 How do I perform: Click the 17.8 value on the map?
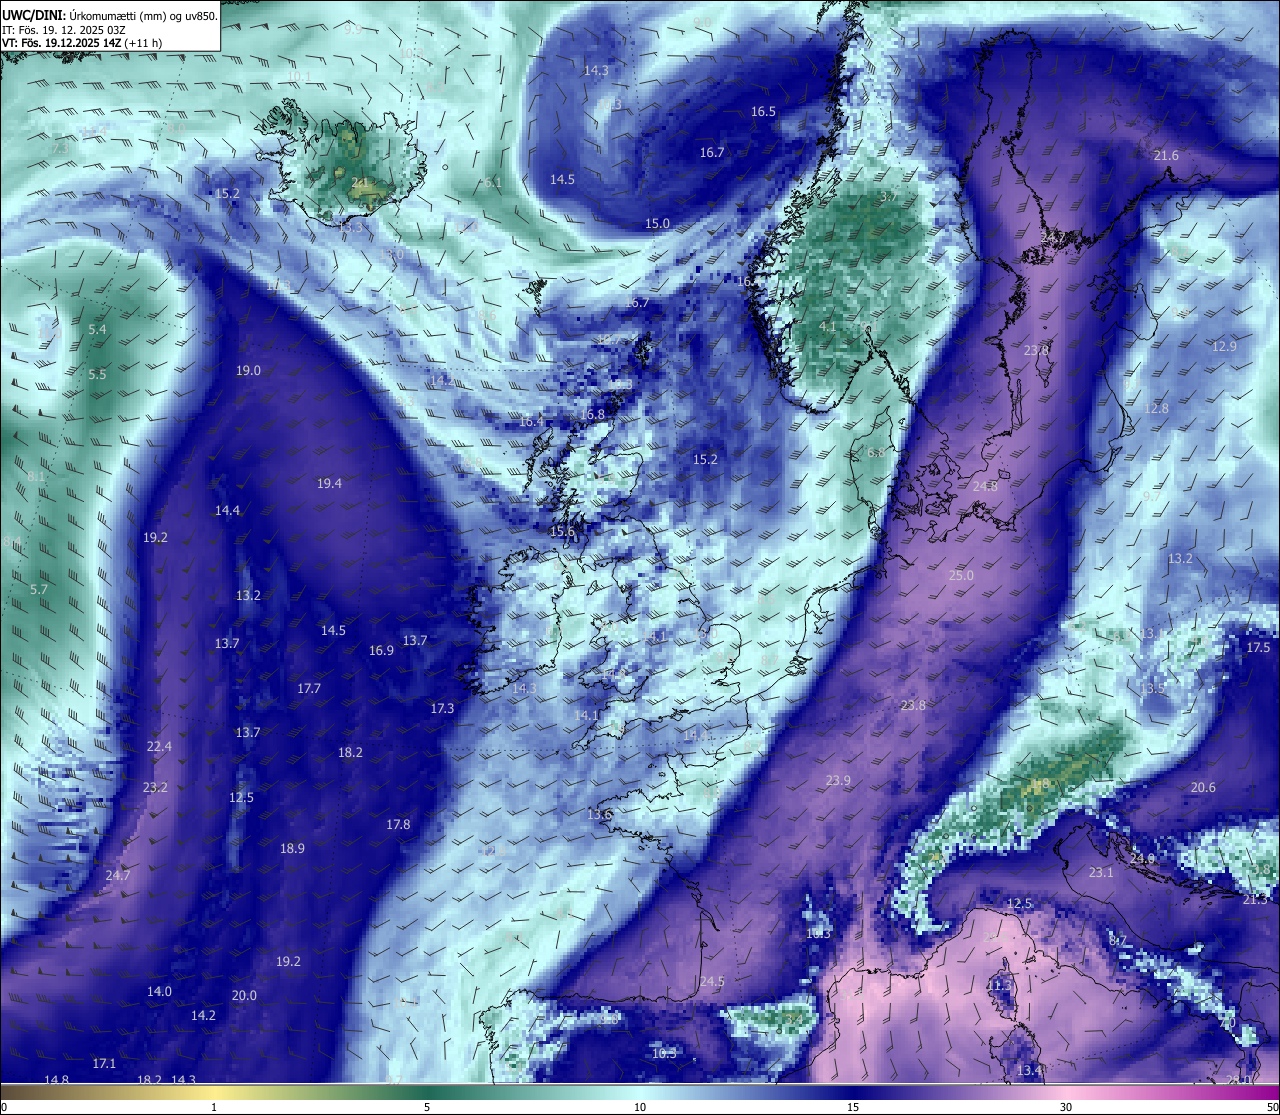click(x=398, y=825)
